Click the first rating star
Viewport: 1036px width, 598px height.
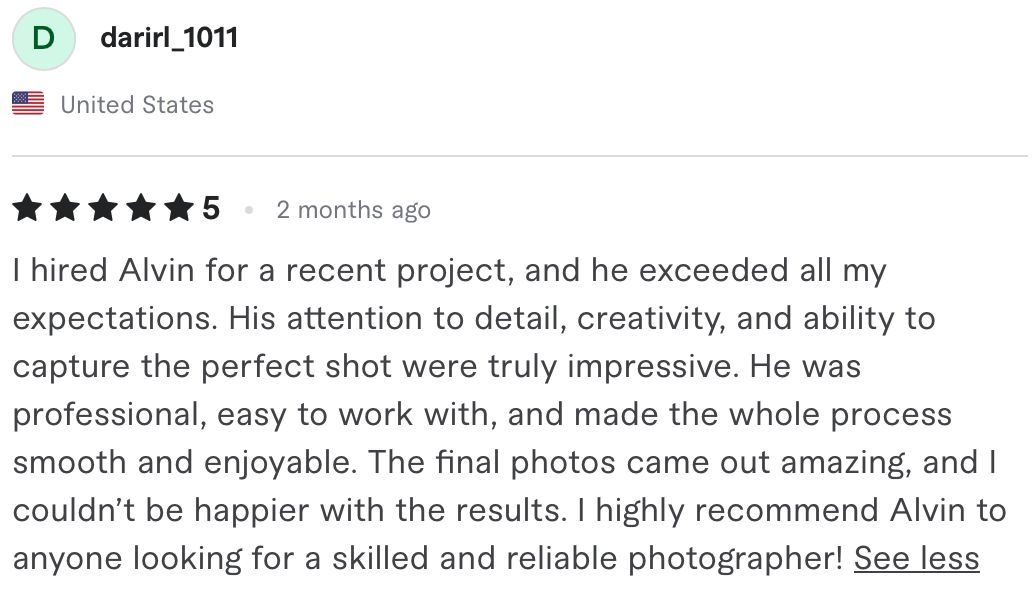click(27, 208)
